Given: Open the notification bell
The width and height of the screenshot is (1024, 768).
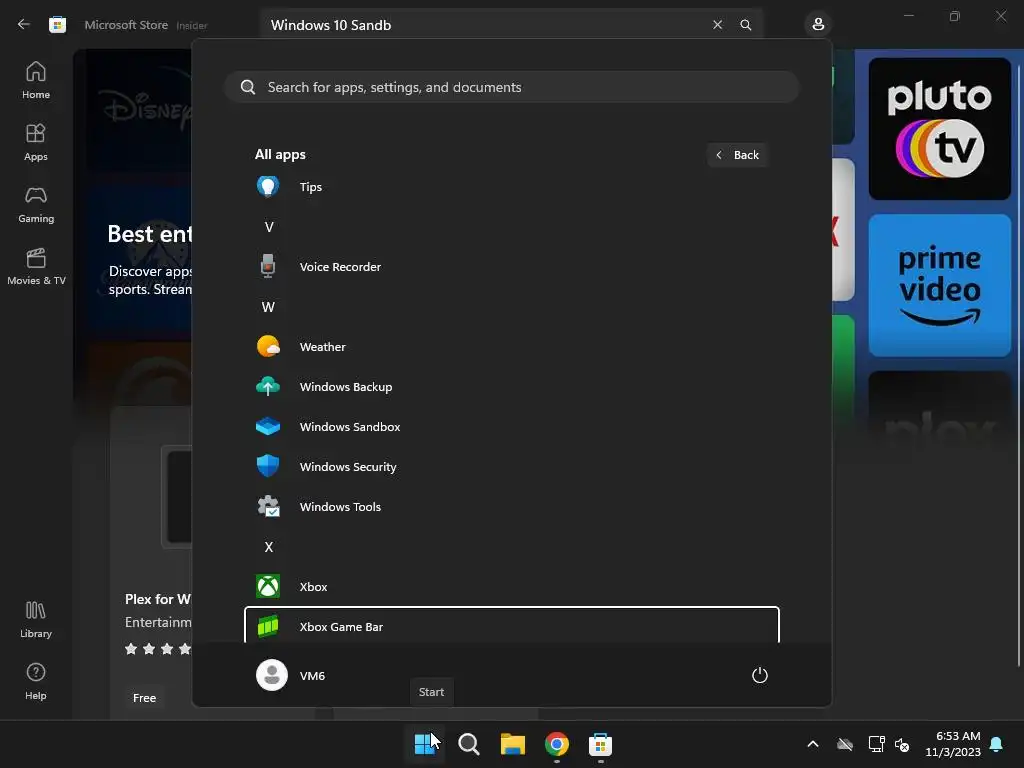Looking at the screenshot, I should pos(997,744).
